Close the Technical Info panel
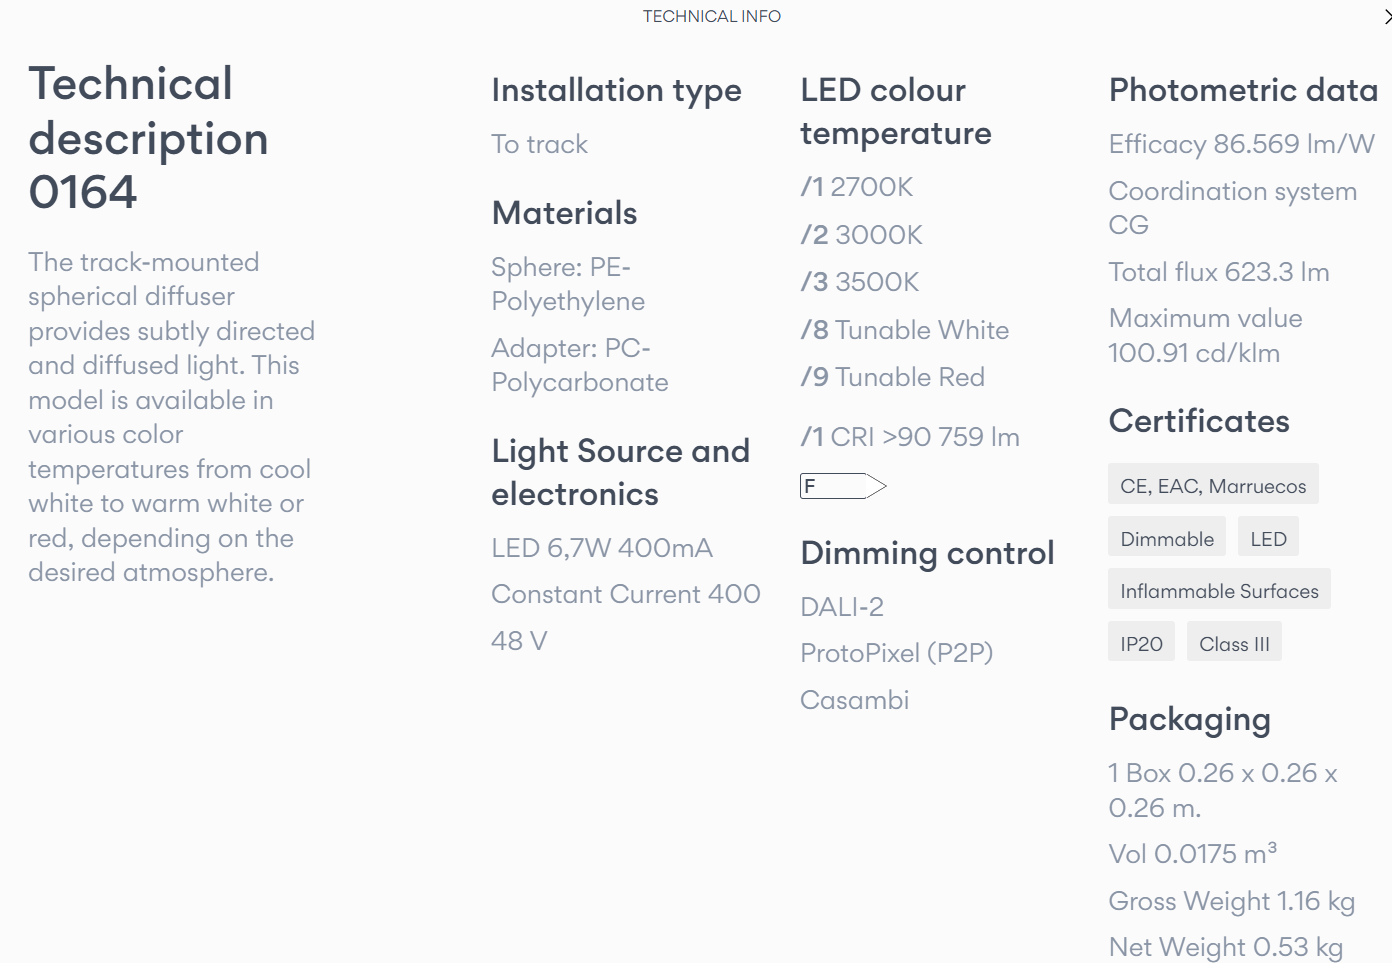 1387,17
